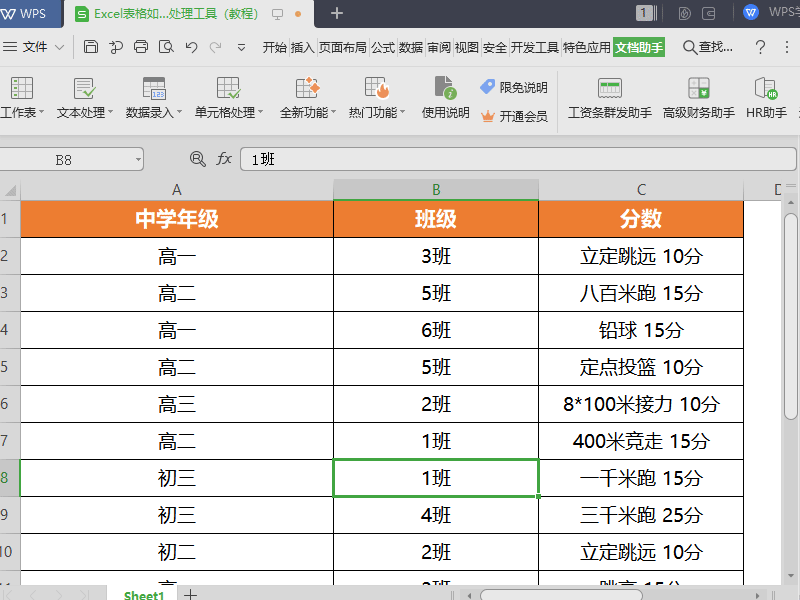Screen dimensions: 800x600
Task: Switch to the 插入 ribbon tab
Action: 303,47
